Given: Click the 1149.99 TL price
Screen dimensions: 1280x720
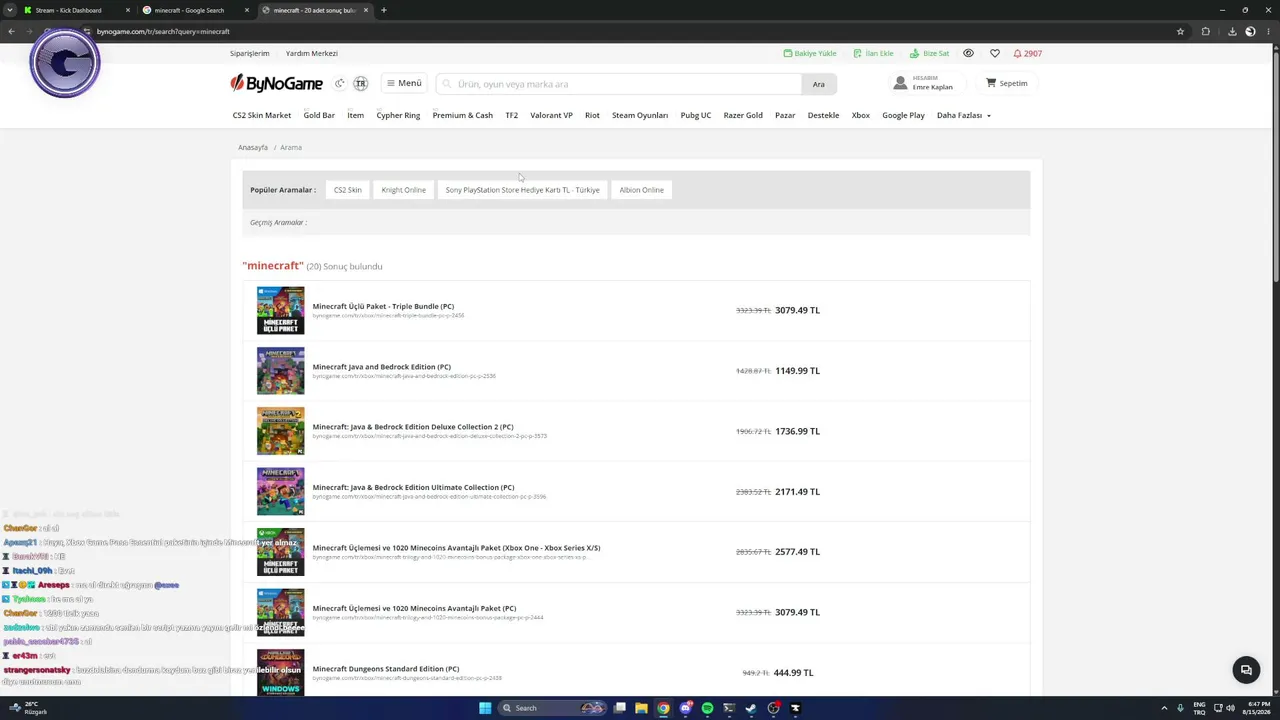Looking at the screenshot, I should pos(797,371).
